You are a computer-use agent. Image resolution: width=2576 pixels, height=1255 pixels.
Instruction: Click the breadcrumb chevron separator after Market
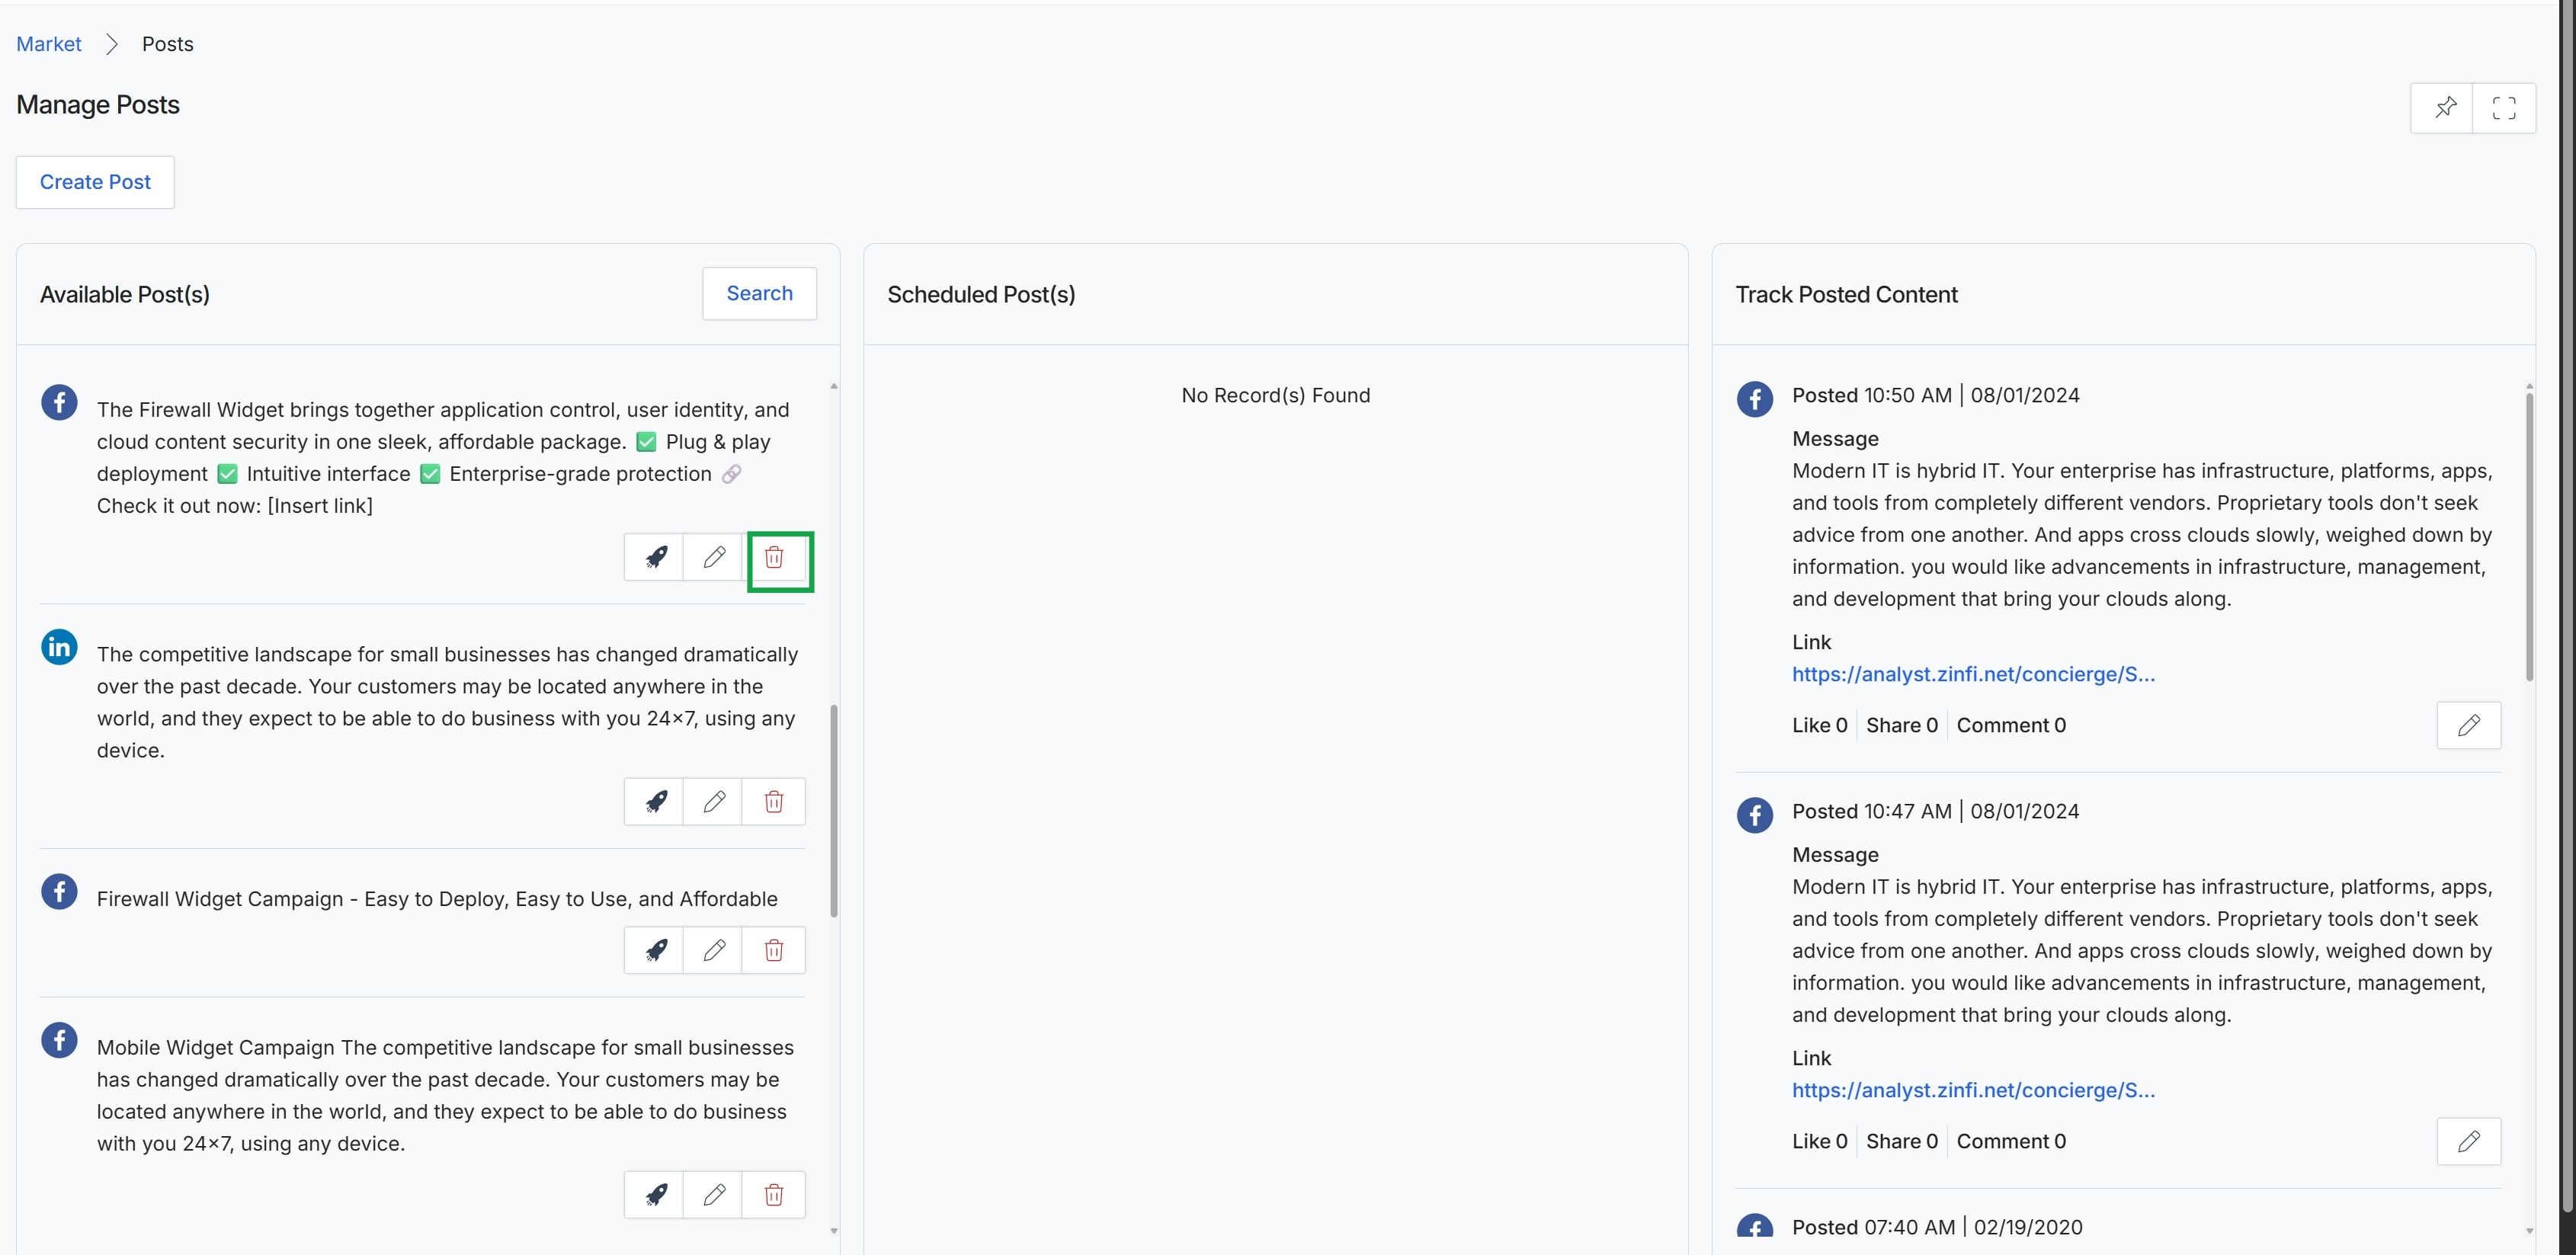click(112, 44)
